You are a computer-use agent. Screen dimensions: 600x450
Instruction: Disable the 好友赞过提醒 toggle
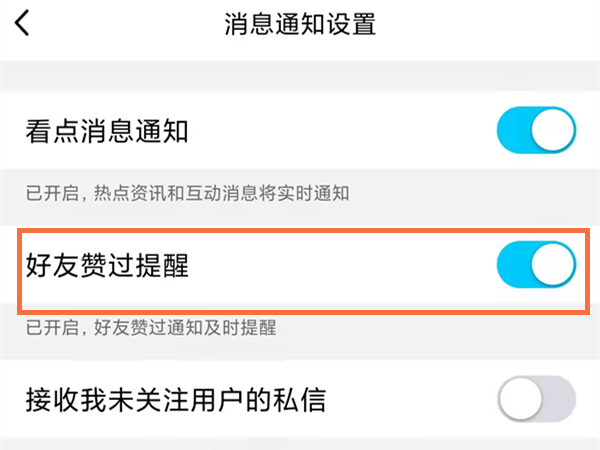pyautogui.click(x=536, y=265)
